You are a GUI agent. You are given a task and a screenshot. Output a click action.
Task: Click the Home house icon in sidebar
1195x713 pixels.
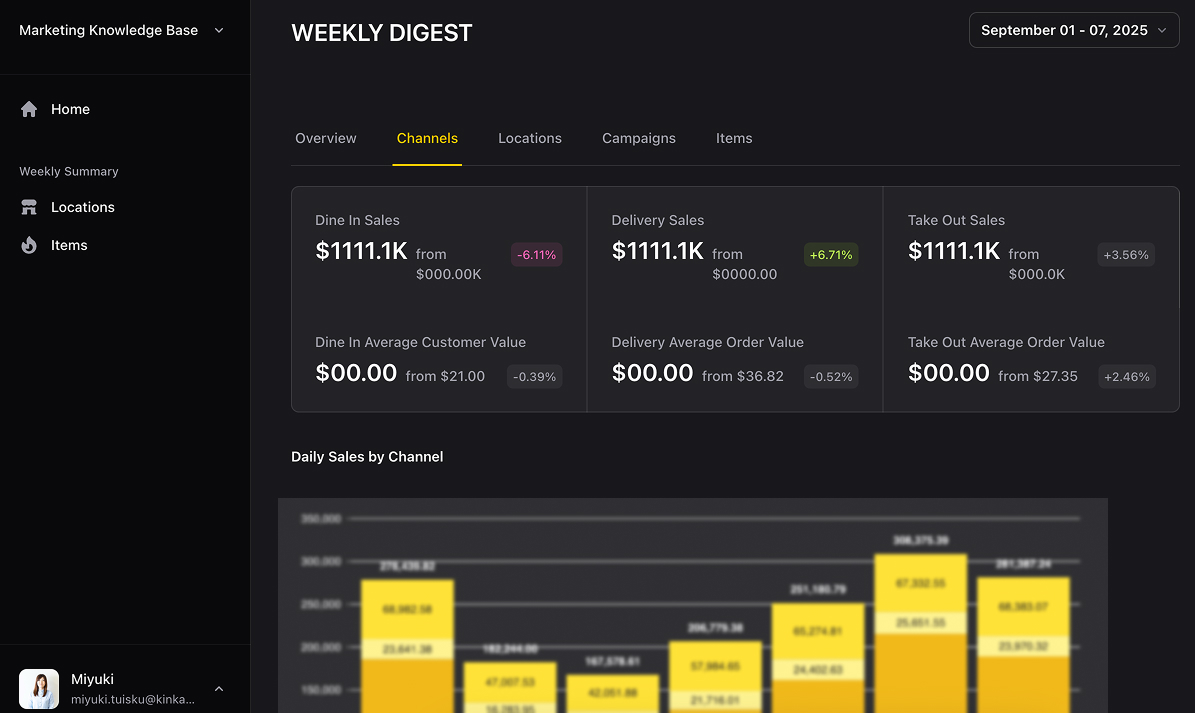coord(29,109)
